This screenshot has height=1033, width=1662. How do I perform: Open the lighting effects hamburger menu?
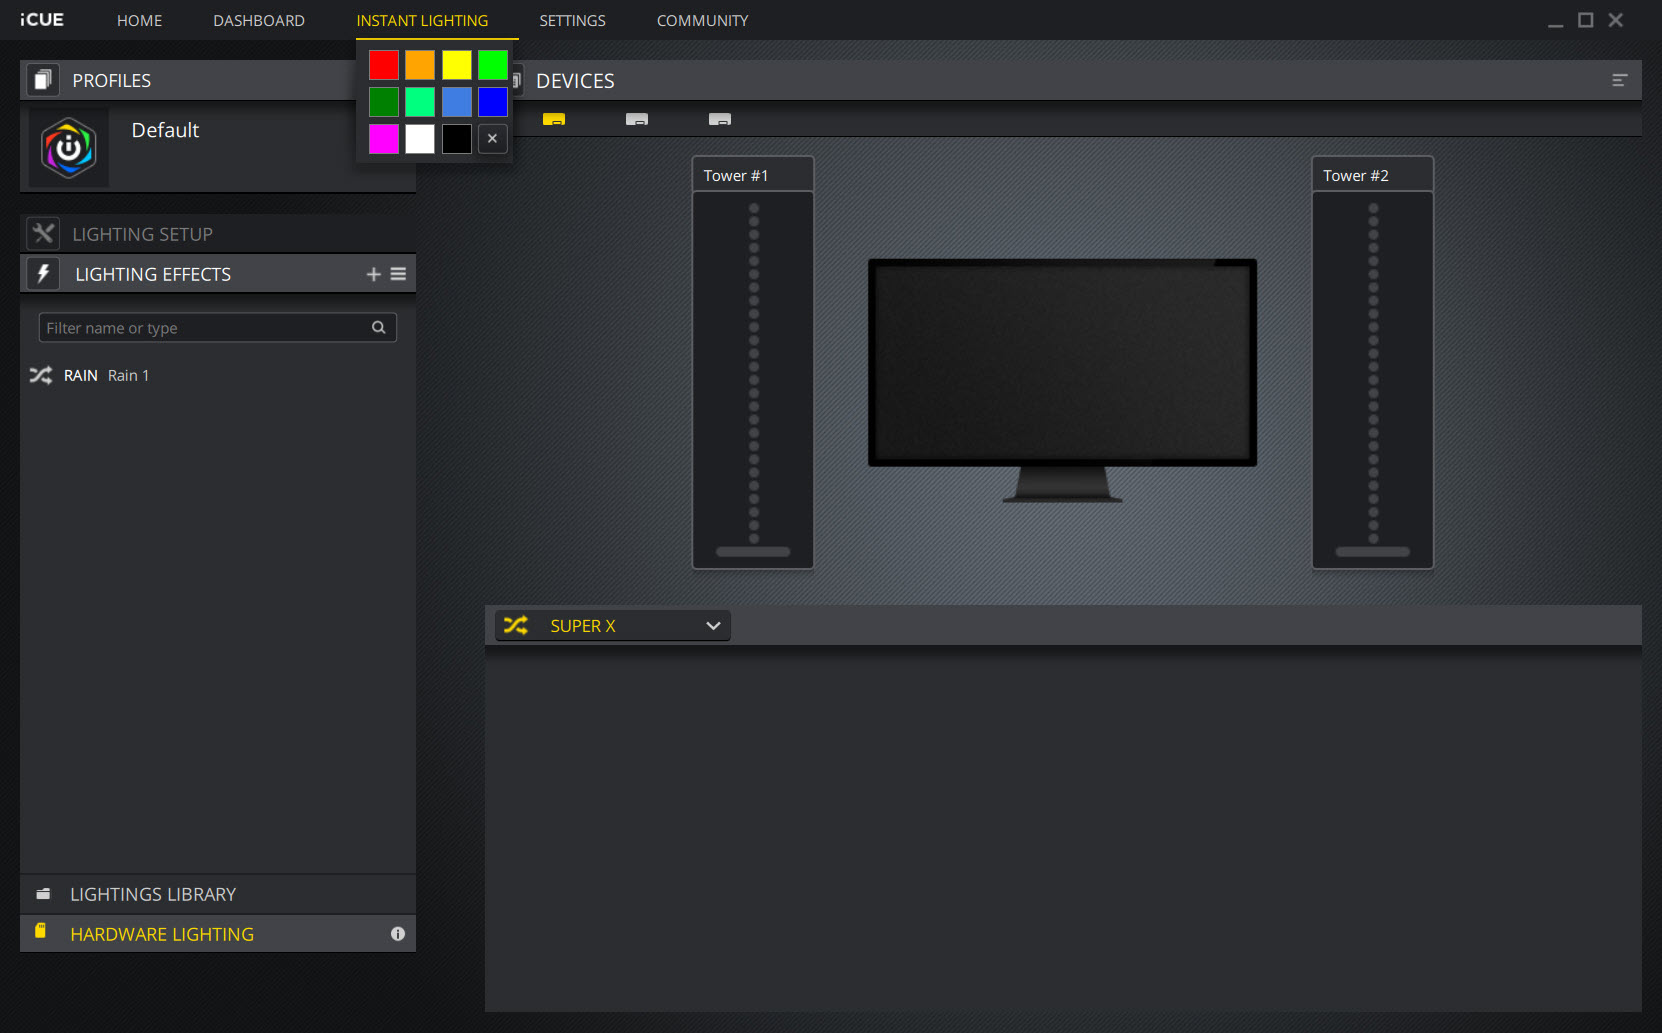tap(398, 274)
